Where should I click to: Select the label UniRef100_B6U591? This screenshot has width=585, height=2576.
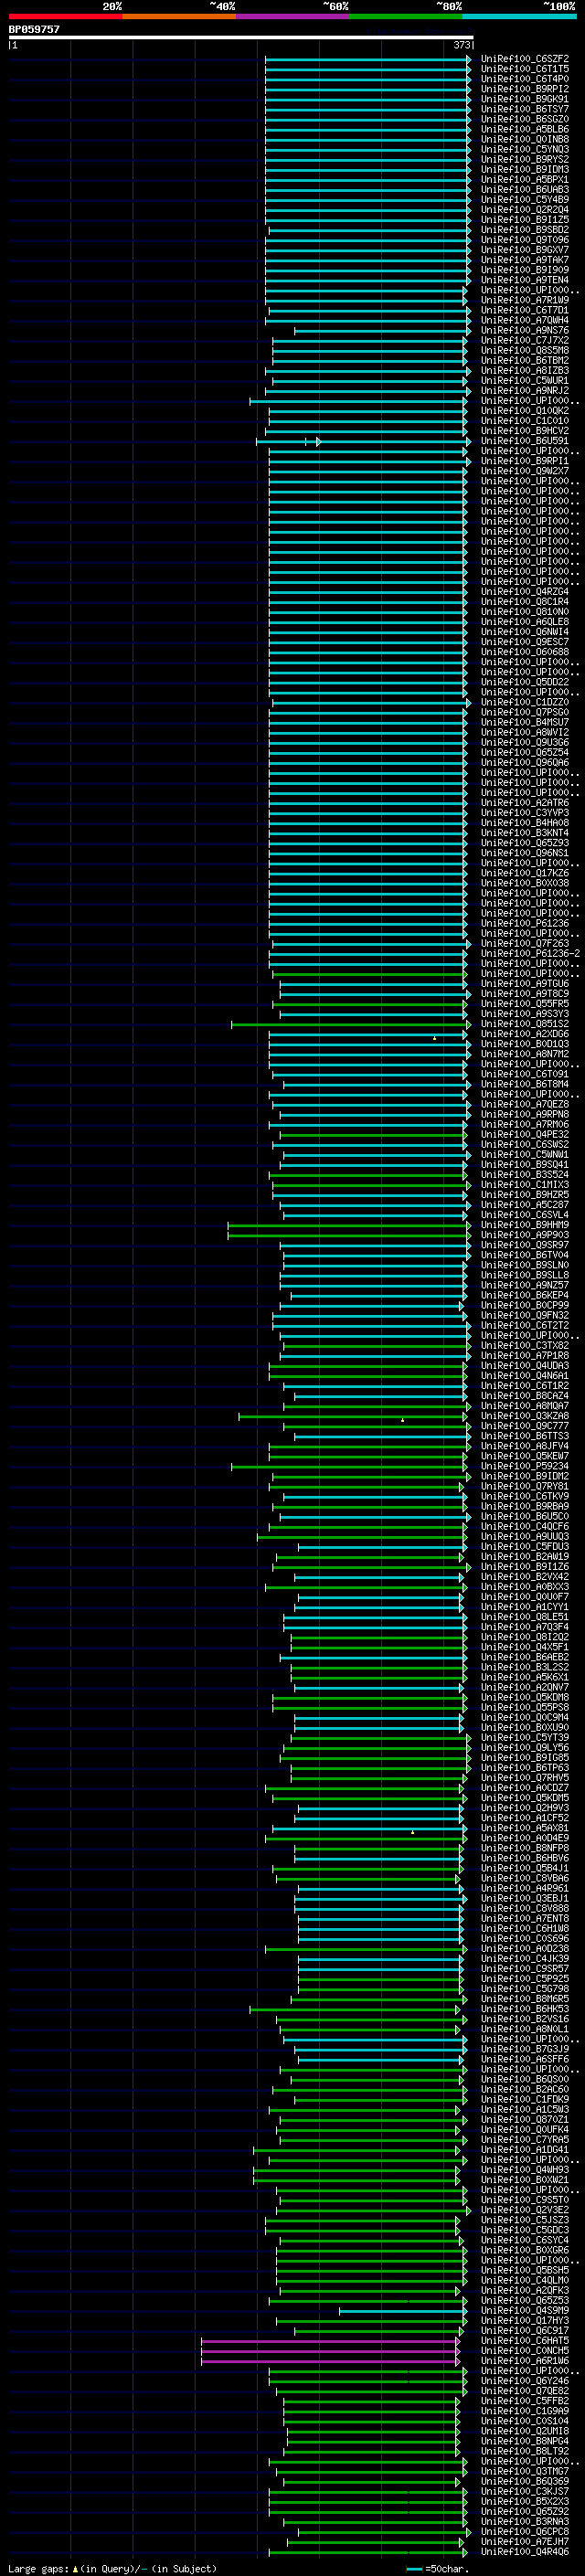525,441
